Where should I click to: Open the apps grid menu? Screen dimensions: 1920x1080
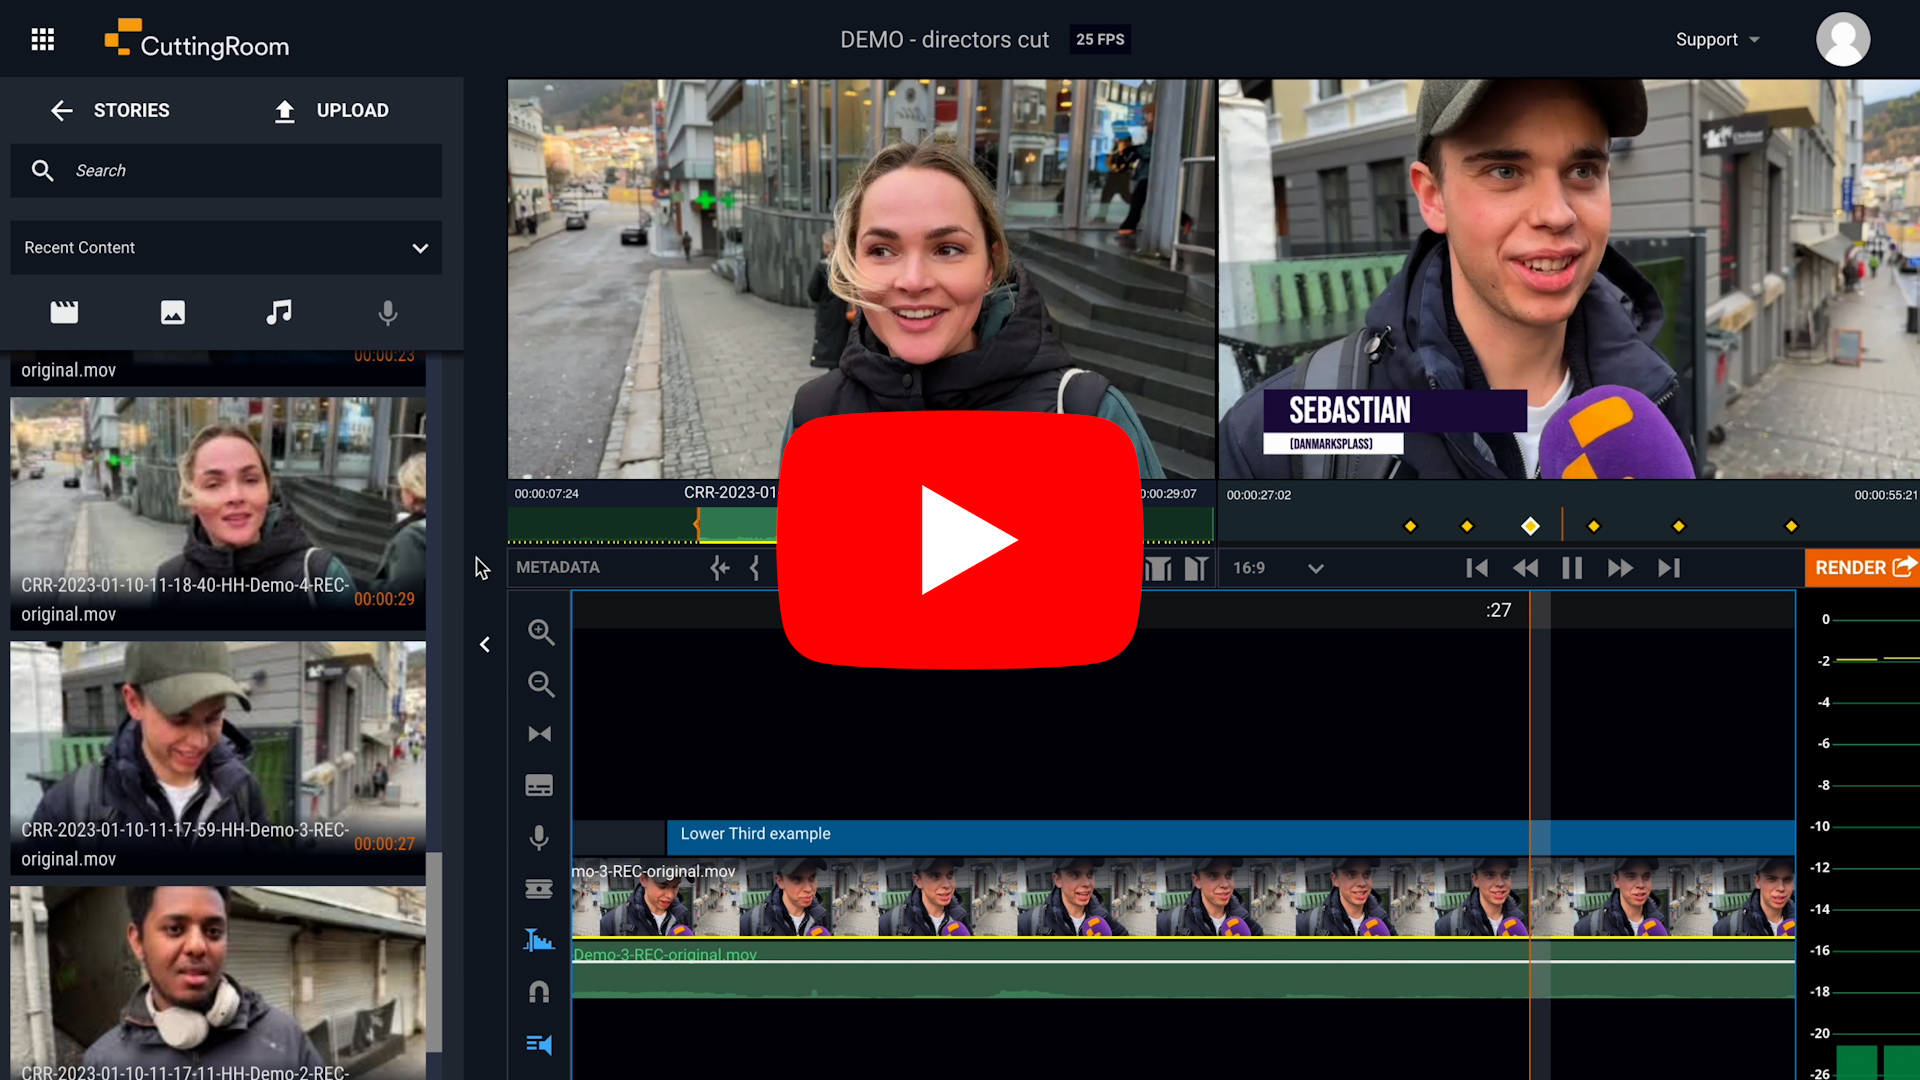[x=42, y=40]
